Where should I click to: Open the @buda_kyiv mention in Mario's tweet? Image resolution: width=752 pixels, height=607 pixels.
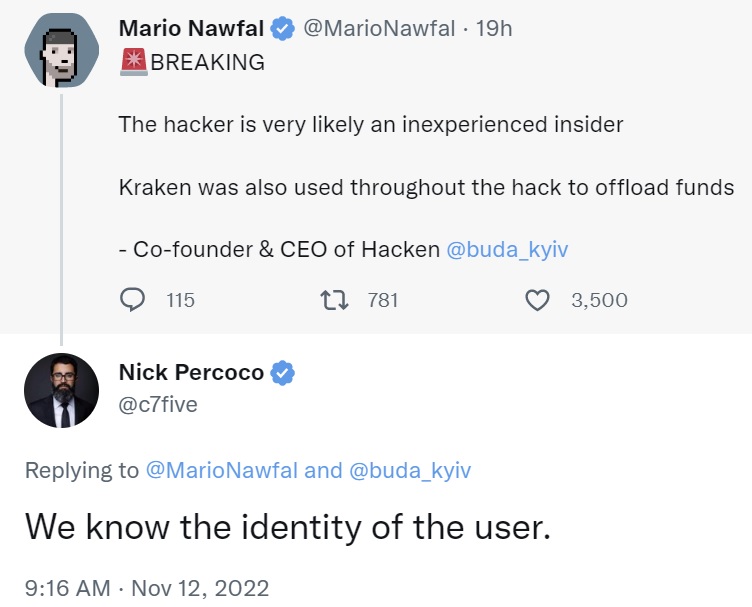[x=507, y=249]
